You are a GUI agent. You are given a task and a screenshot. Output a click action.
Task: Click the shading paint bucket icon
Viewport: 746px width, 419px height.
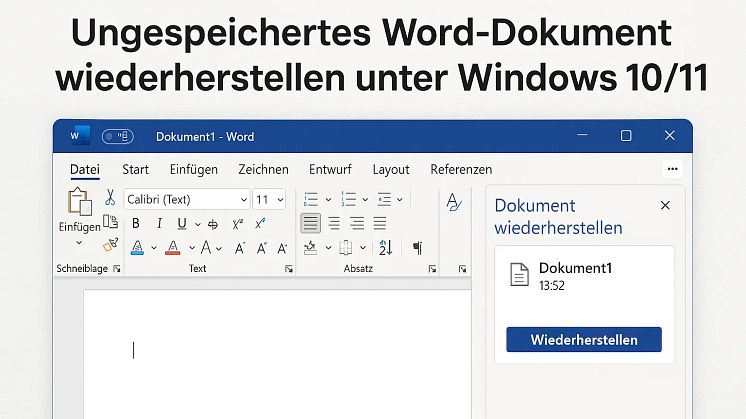point(311,248)
